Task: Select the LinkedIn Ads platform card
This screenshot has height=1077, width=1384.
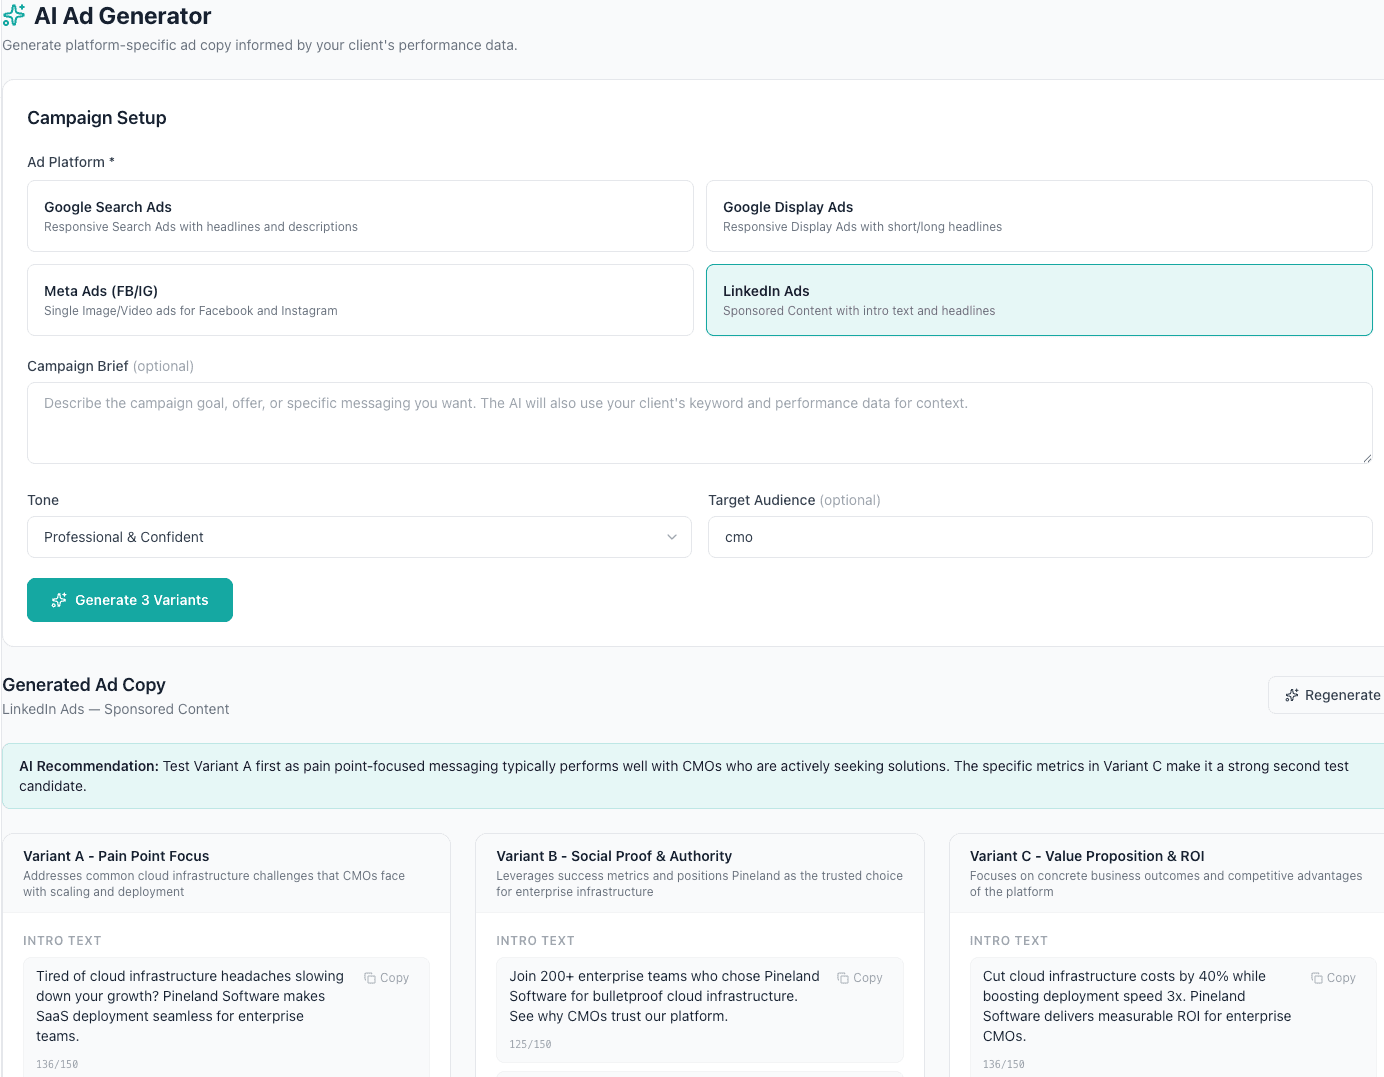Action: [1039, 300]
